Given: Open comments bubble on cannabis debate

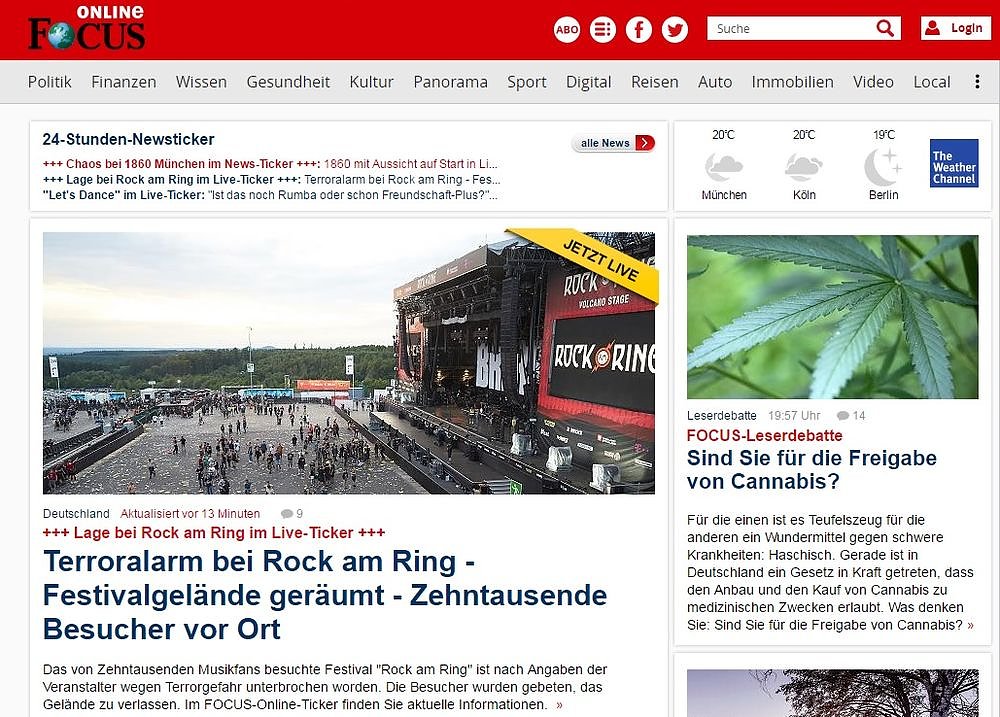Looking at the screenshot, I should click(x=843, y=416).
